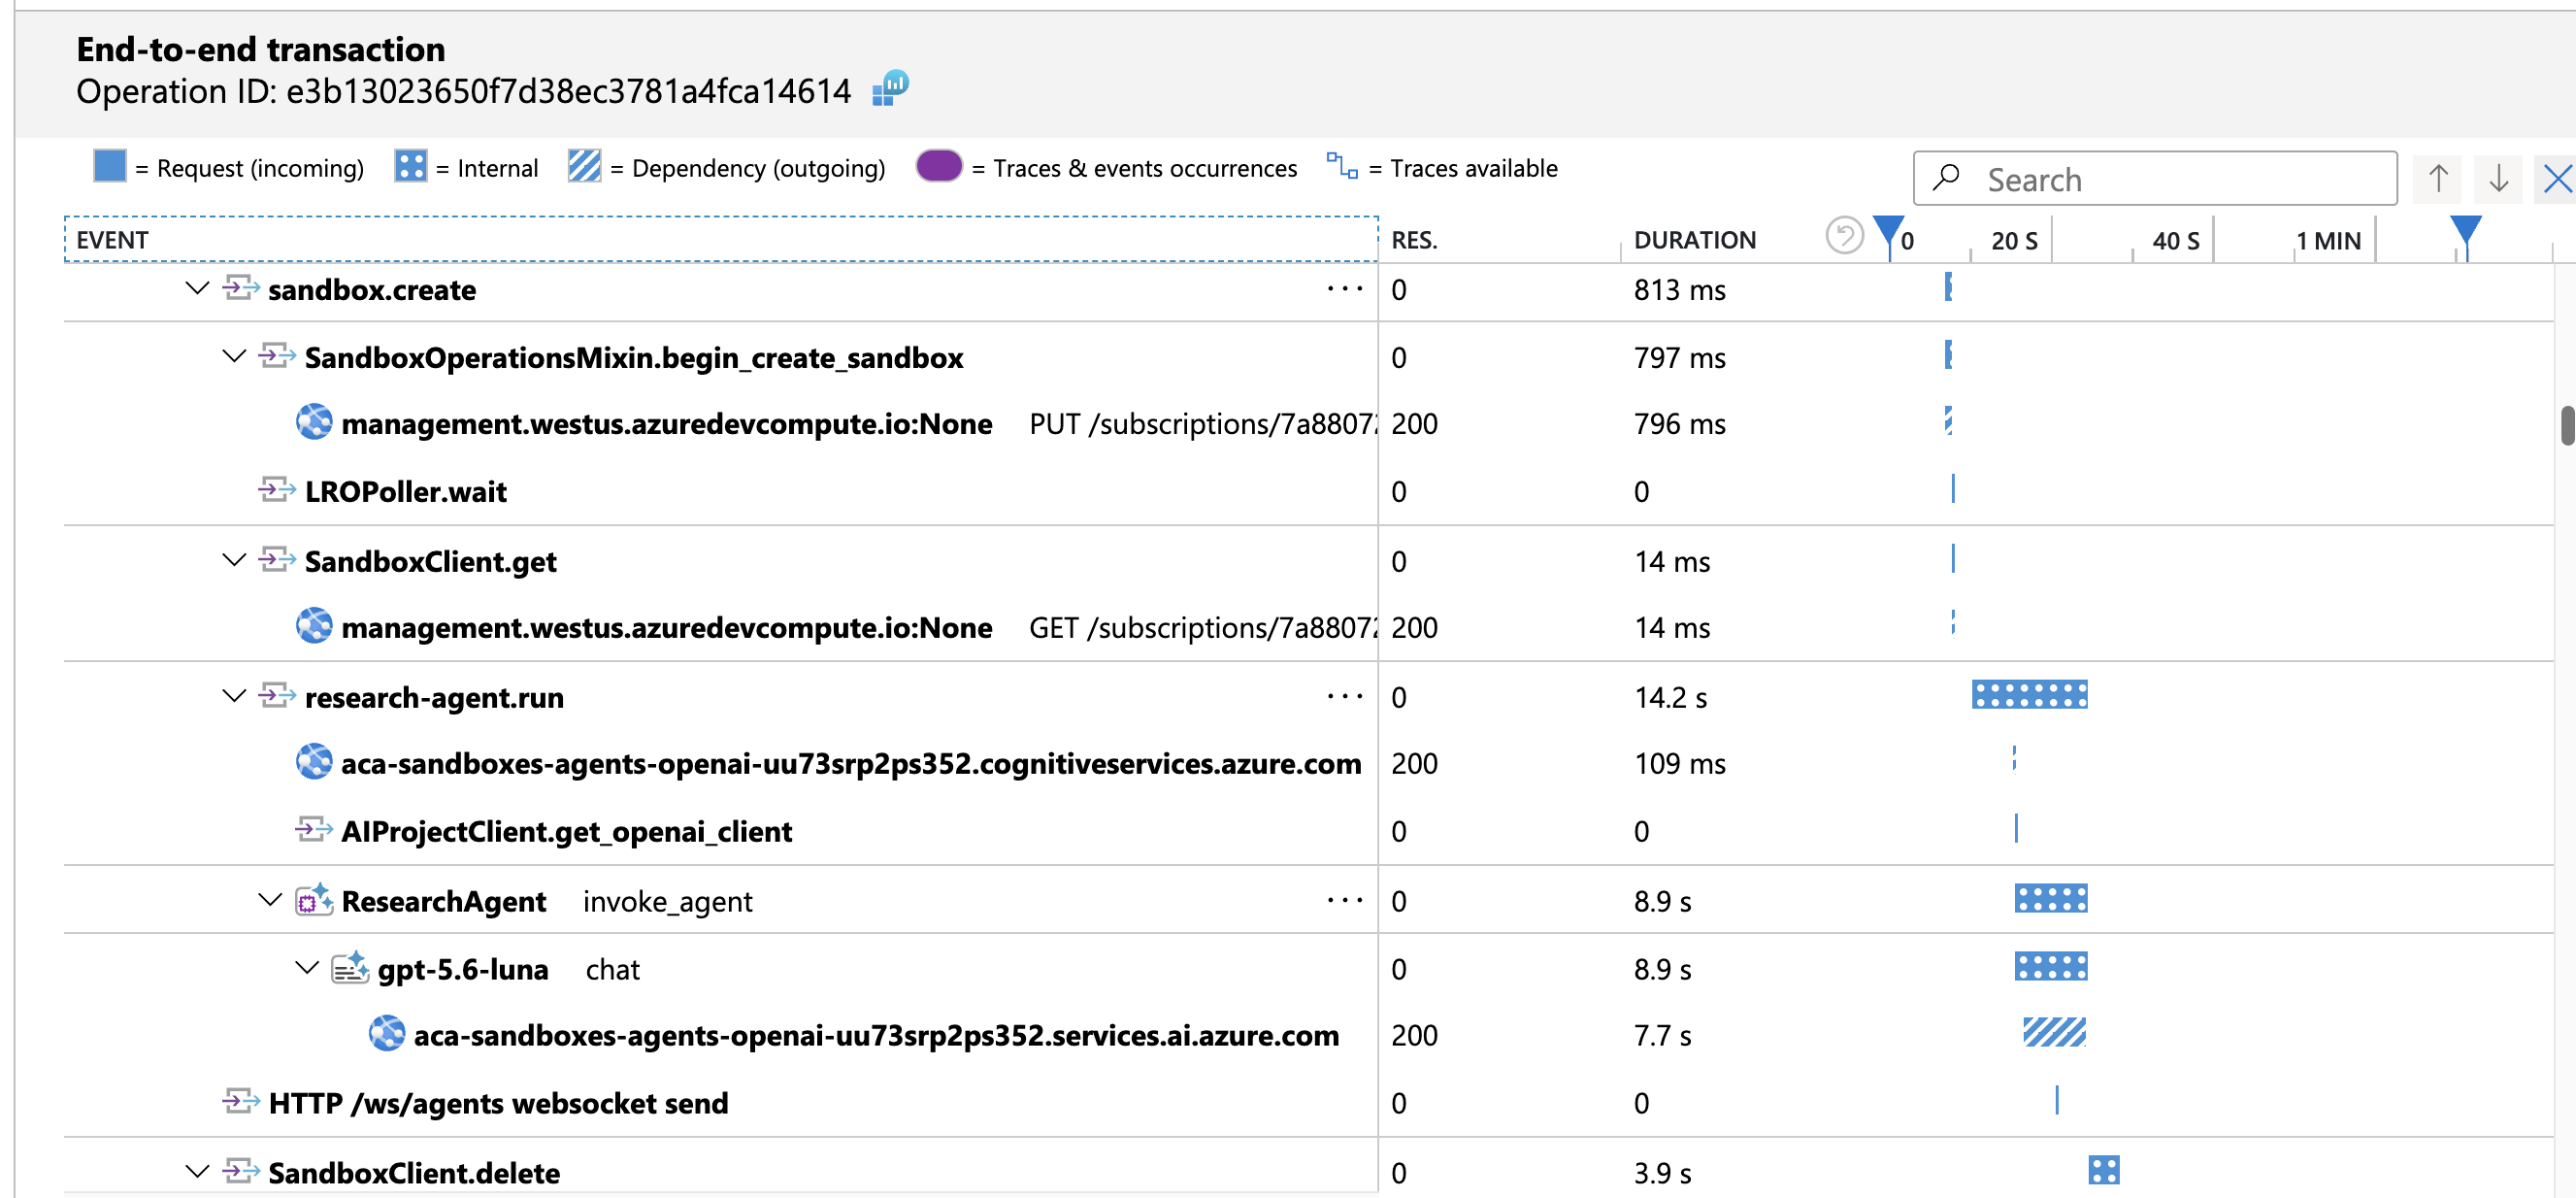Screen dimensions: 2576x1198
Task: Click the ResearchAgent invoke_agent icon
Action: pyautogui.click(x=314, y=900)
